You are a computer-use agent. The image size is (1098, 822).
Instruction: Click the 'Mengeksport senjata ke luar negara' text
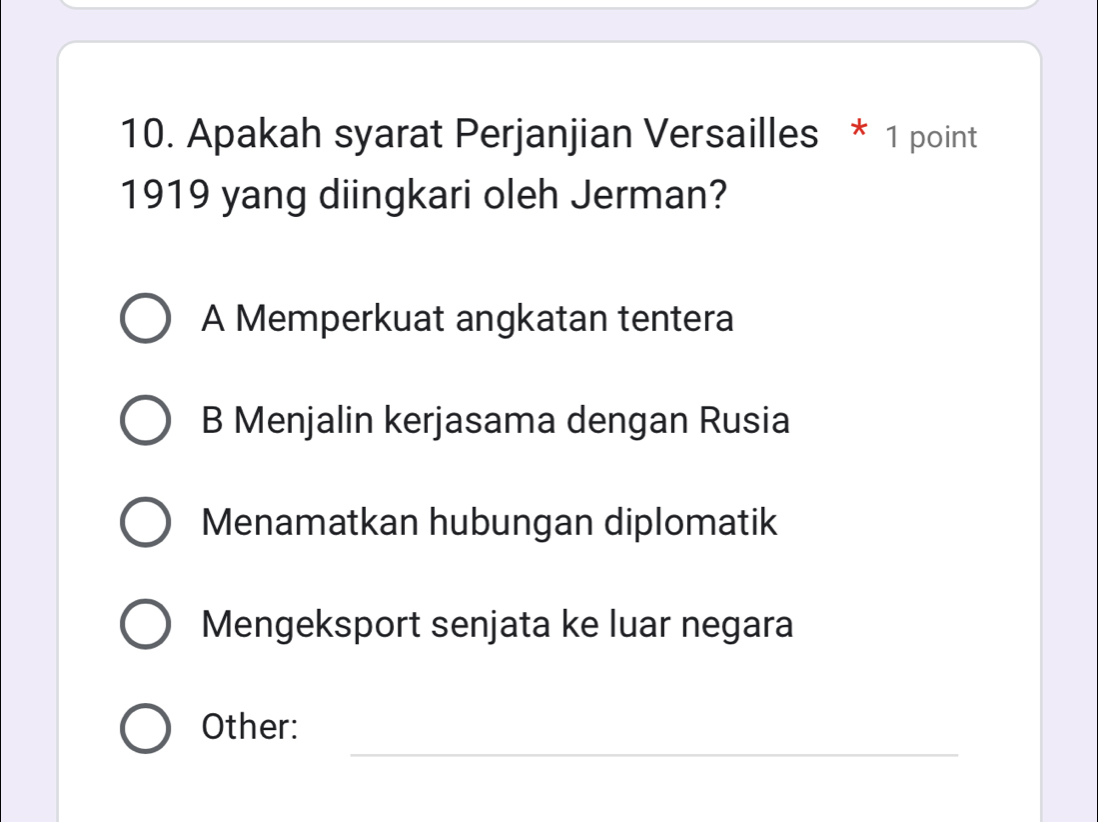[498, 626]
